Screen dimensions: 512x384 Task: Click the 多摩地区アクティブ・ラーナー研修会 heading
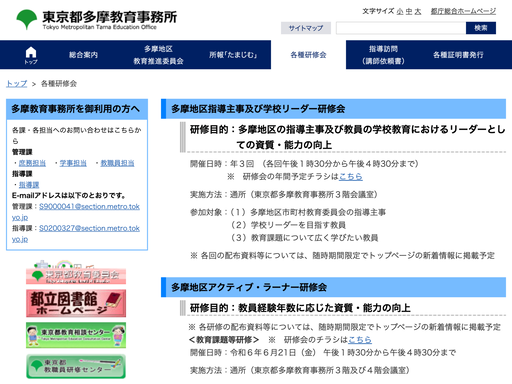tap(249, 287)
